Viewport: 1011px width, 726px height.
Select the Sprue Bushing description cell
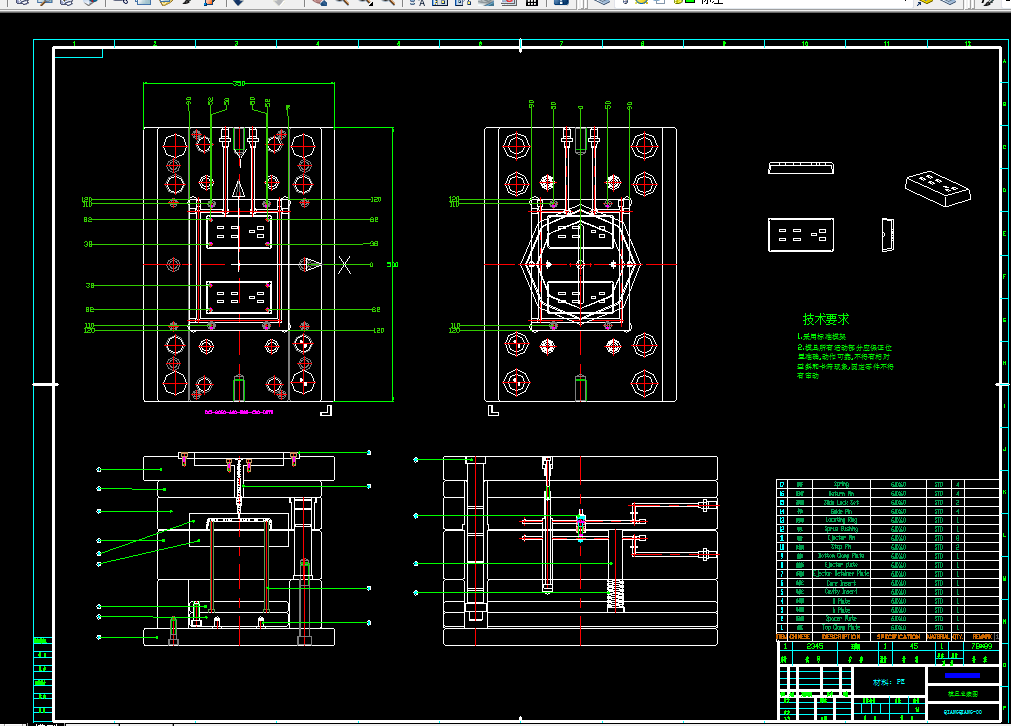[841, 529]
